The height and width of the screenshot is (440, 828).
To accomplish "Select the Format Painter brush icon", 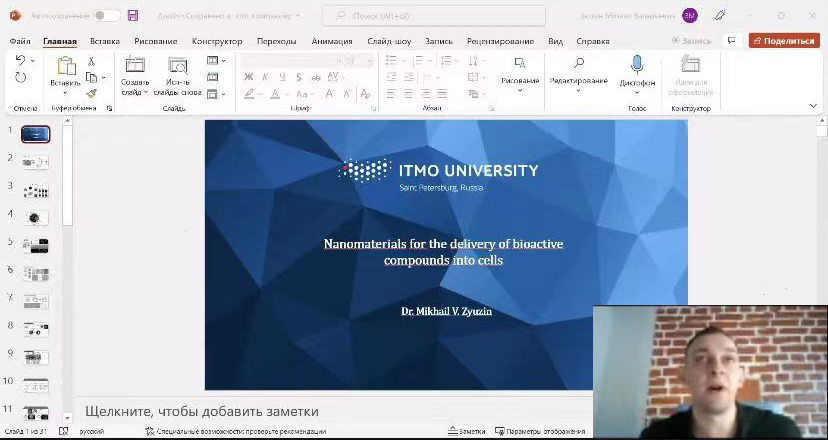I will pyautogui.click(x=91, y=93).
